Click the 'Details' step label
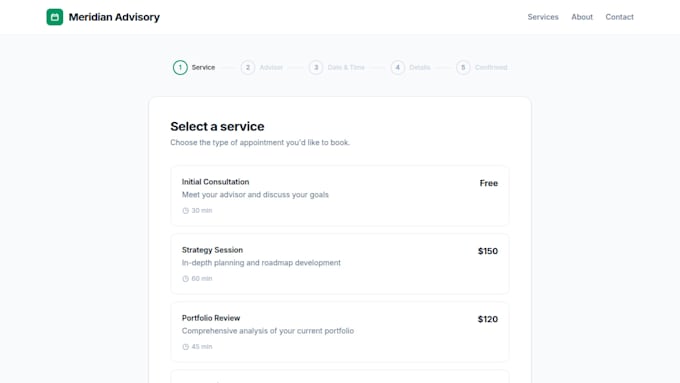This screenshot has height=383, width=680. click(x=420, y=67)
